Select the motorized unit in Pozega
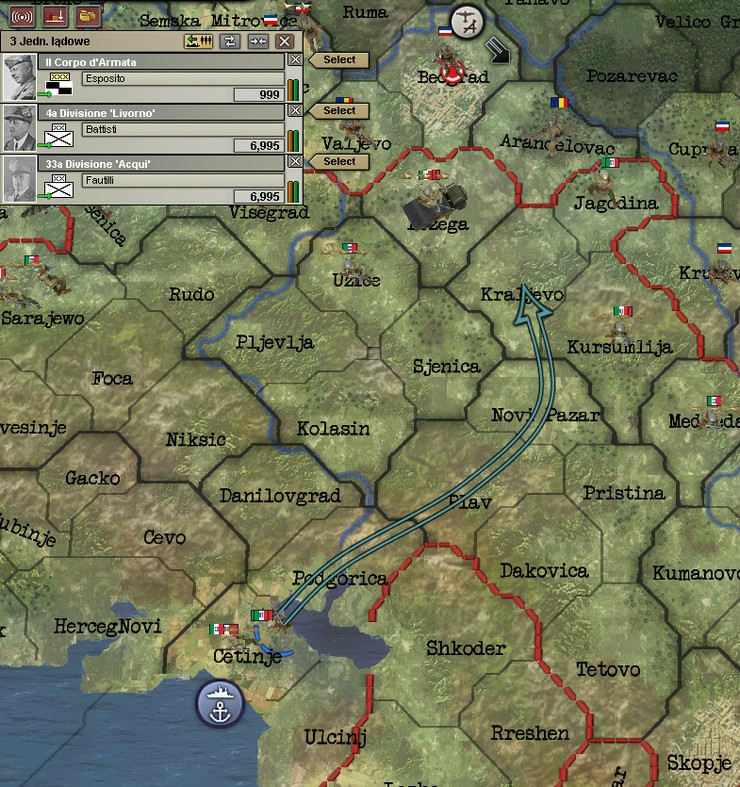This screenshot has height=787, width=740. (435, 202)
